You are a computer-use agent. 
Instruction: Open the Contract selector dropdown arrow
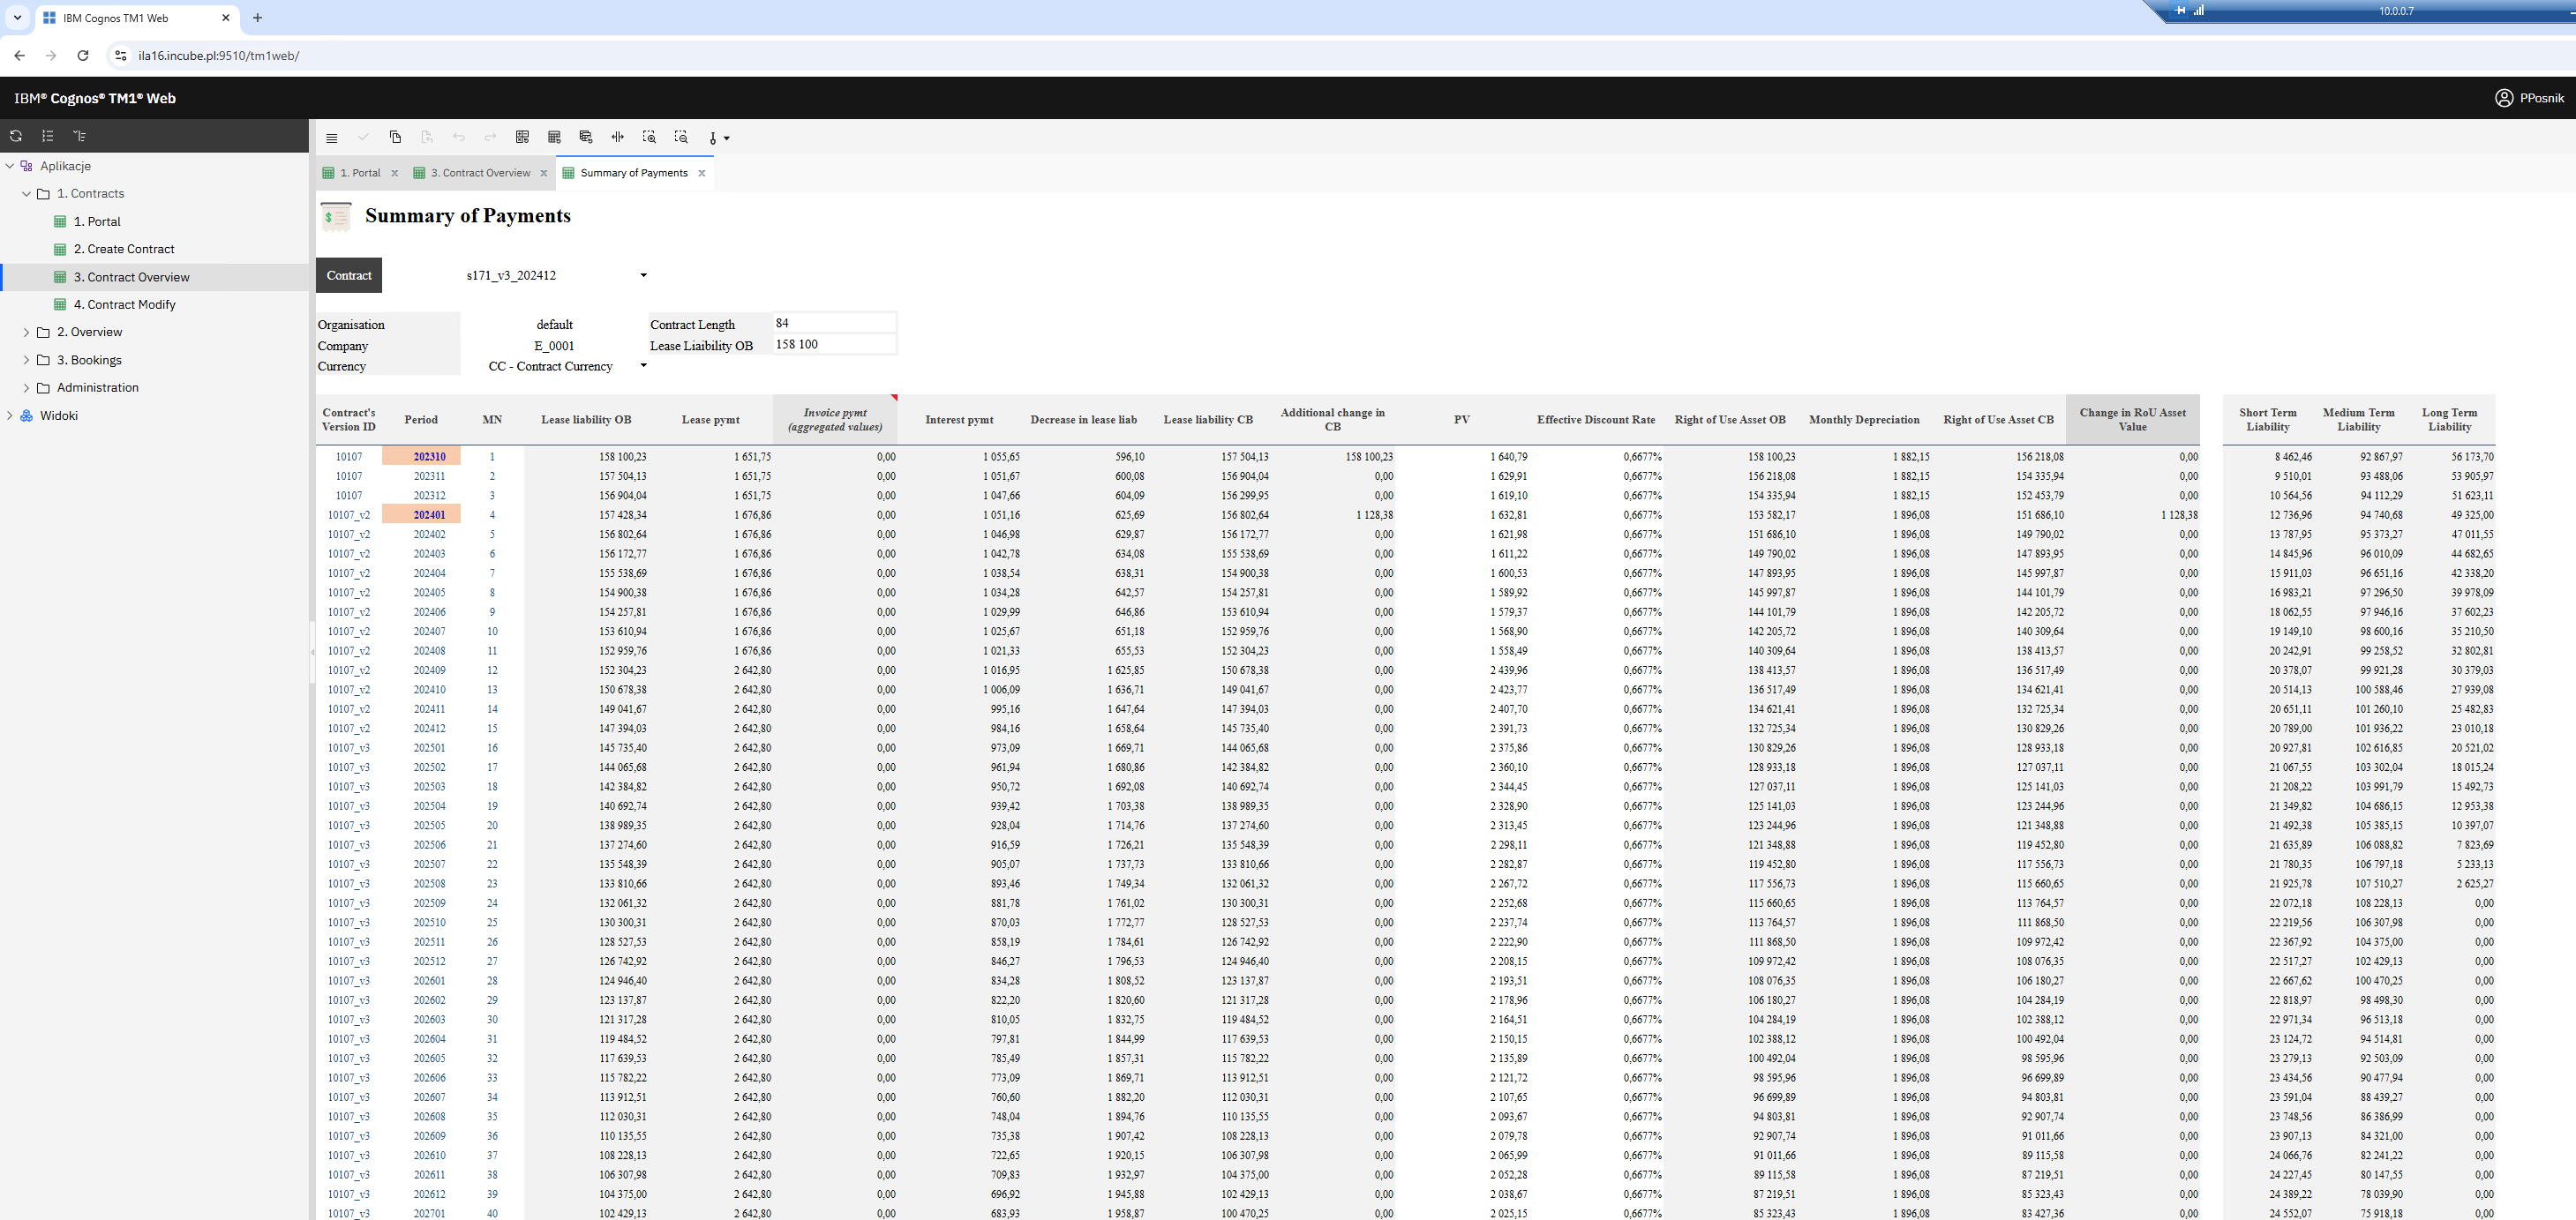tap(643, 275)
